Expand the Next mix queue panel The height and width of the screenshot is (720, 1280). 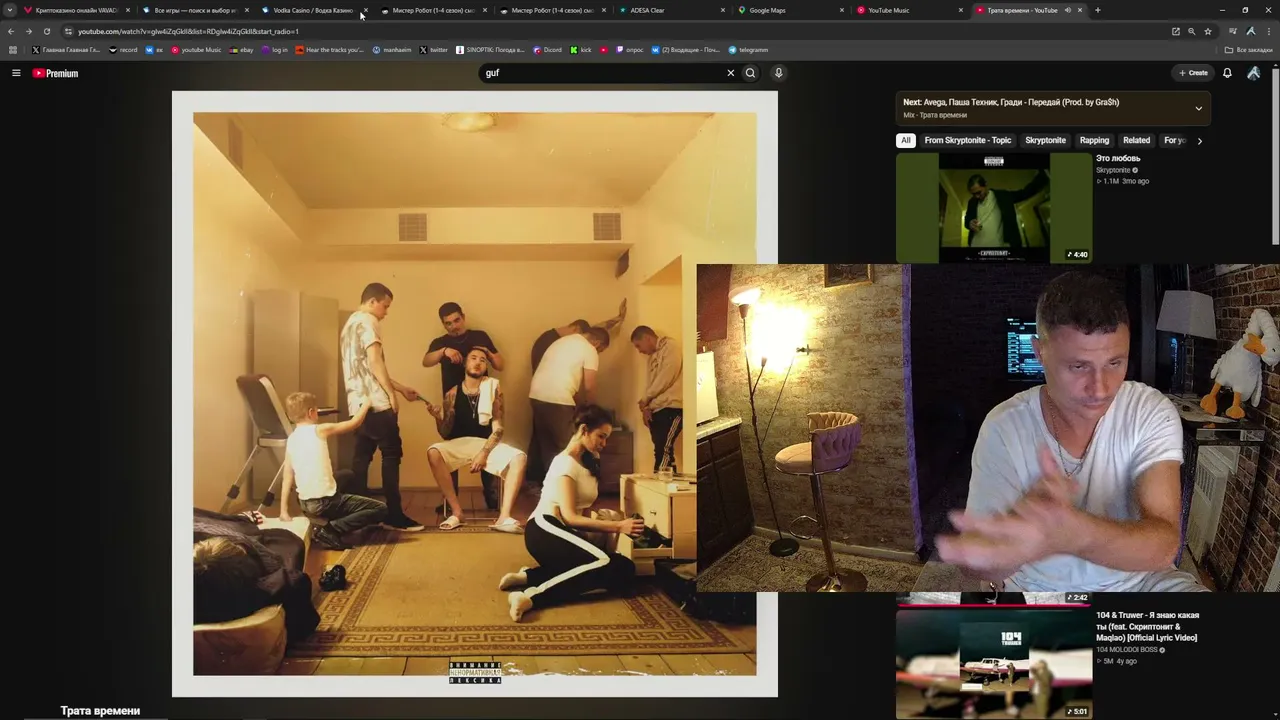pyautogui.click(x=1198, y=108)
